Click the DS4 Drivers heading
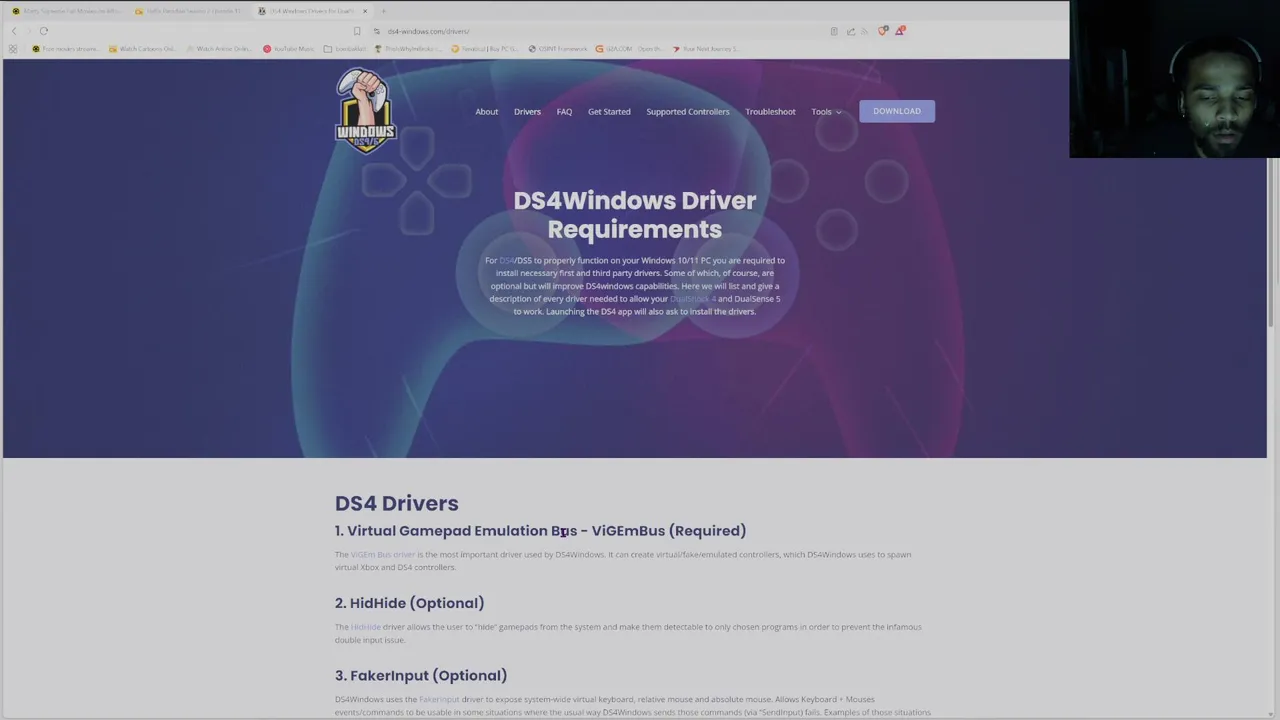This screenshot has width=1280, height=720. click(x=396, y=503)
